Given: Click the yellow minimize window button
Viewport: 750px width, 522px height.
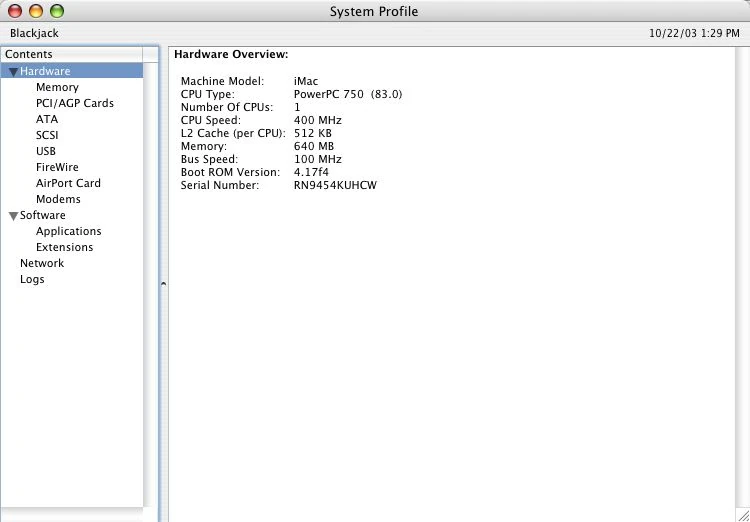Looking at the screenshot, I should [x=36, y=11].
